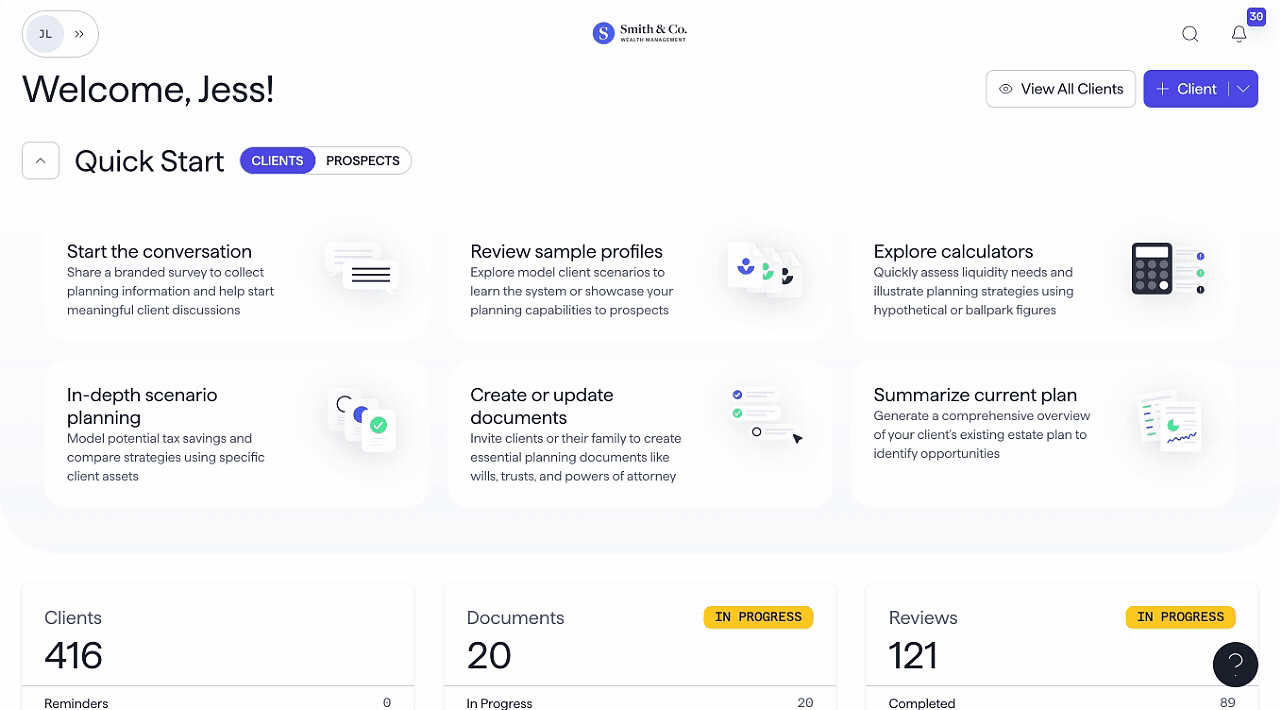1280x710 pixels.
Task: Expand the sidebar with double chevron
Action: tap(80, 34)
